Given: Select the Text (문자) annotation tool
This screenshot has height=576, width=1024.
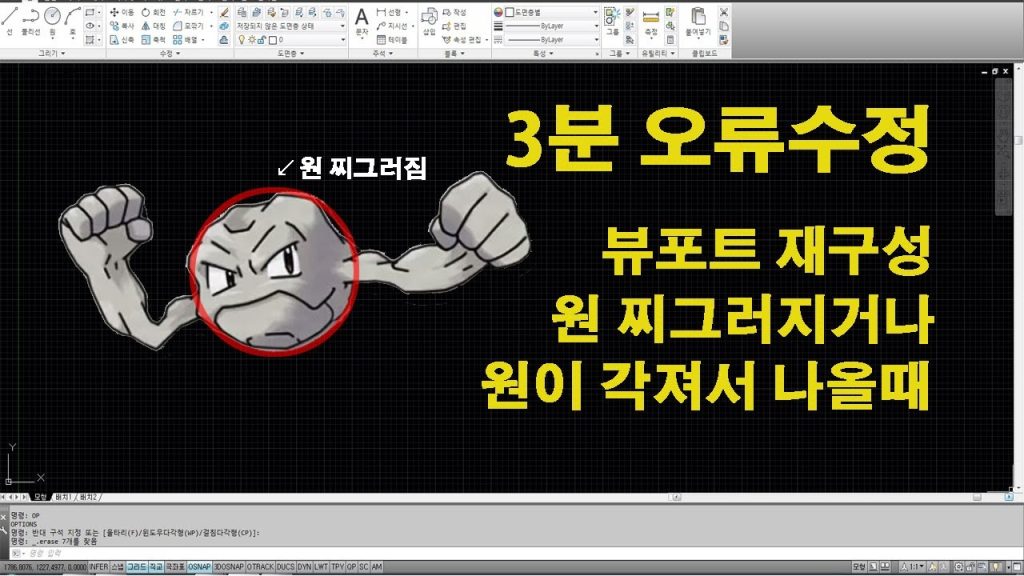Looking at the screenshot, I should coord(362,20).
